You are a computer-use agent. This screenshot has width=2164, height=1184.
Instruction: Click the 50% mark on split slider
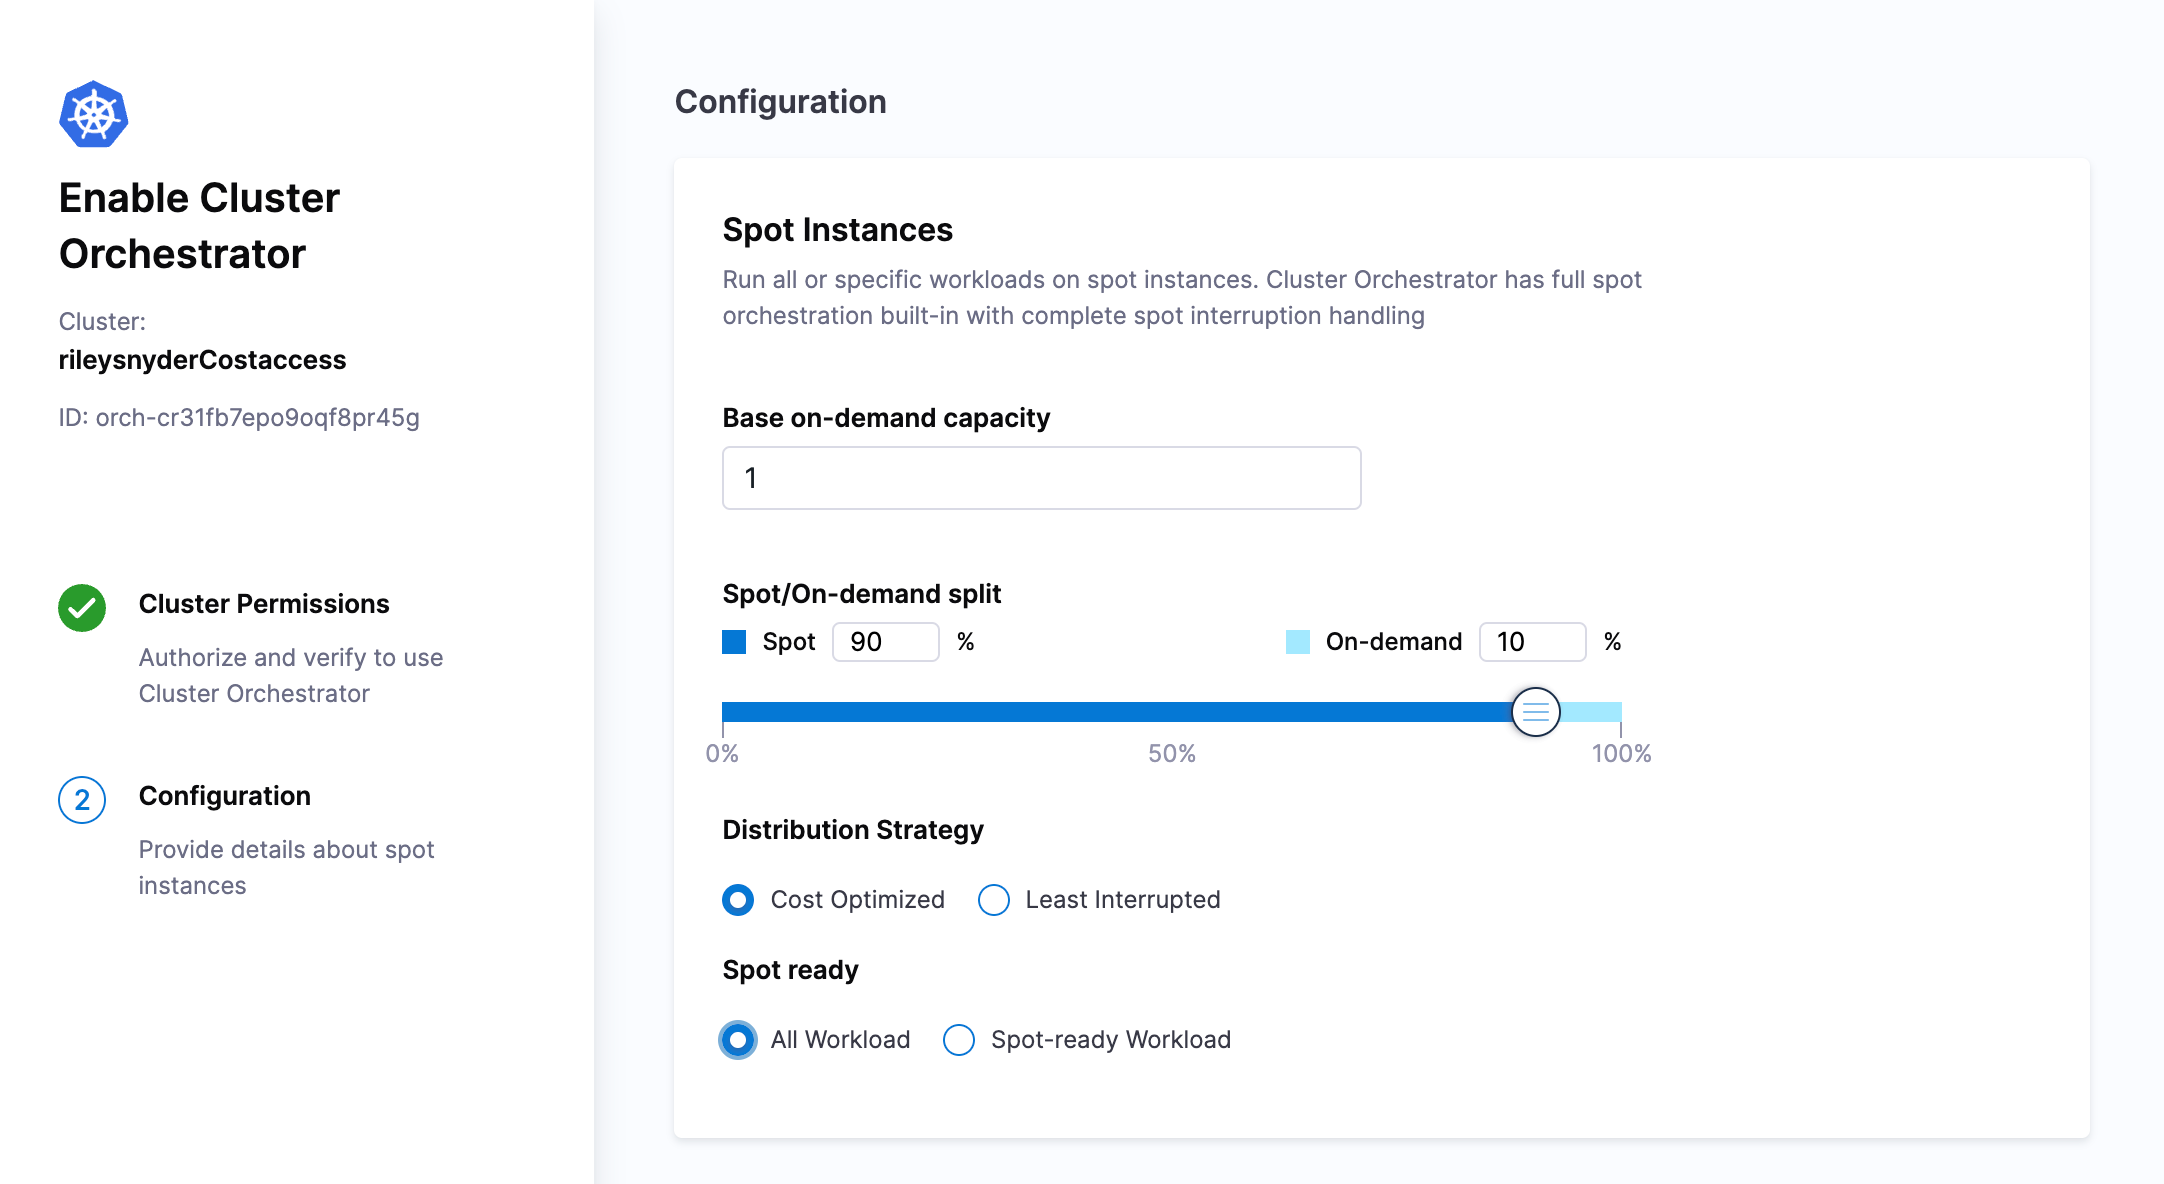pos(1171,712)
